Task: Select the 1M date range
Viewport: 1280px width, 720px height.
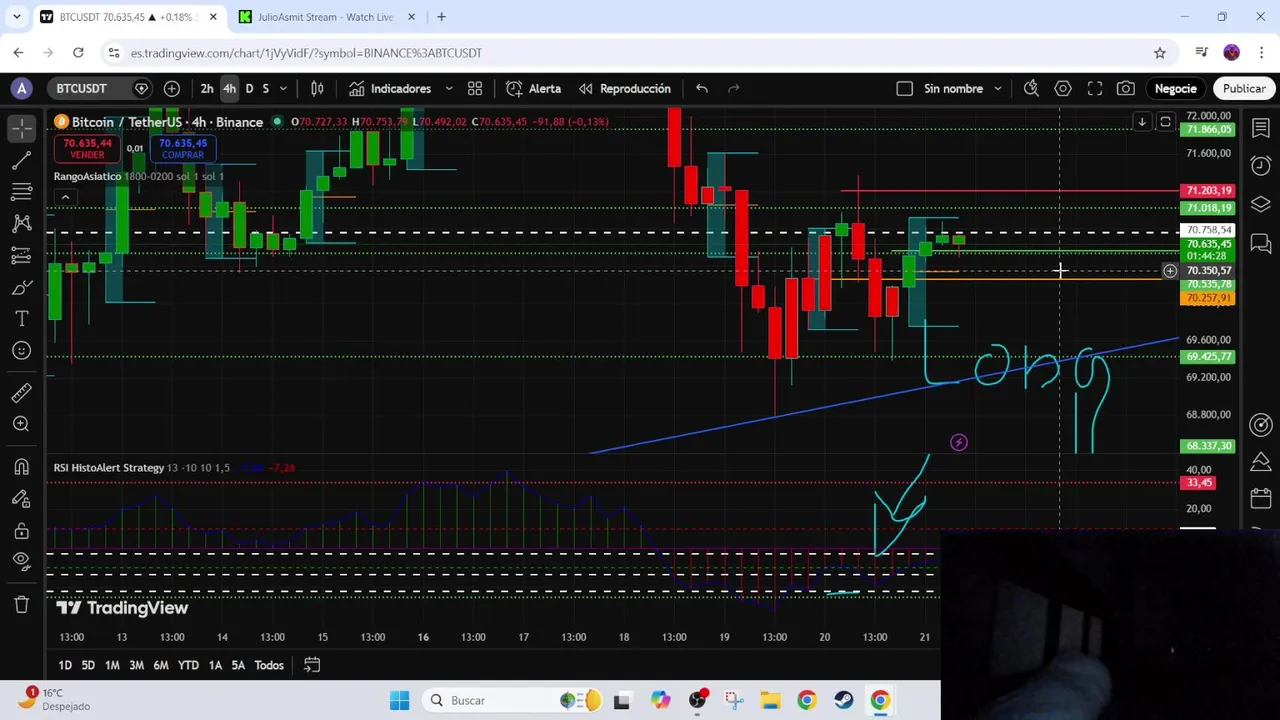Action: click(112, 665)
